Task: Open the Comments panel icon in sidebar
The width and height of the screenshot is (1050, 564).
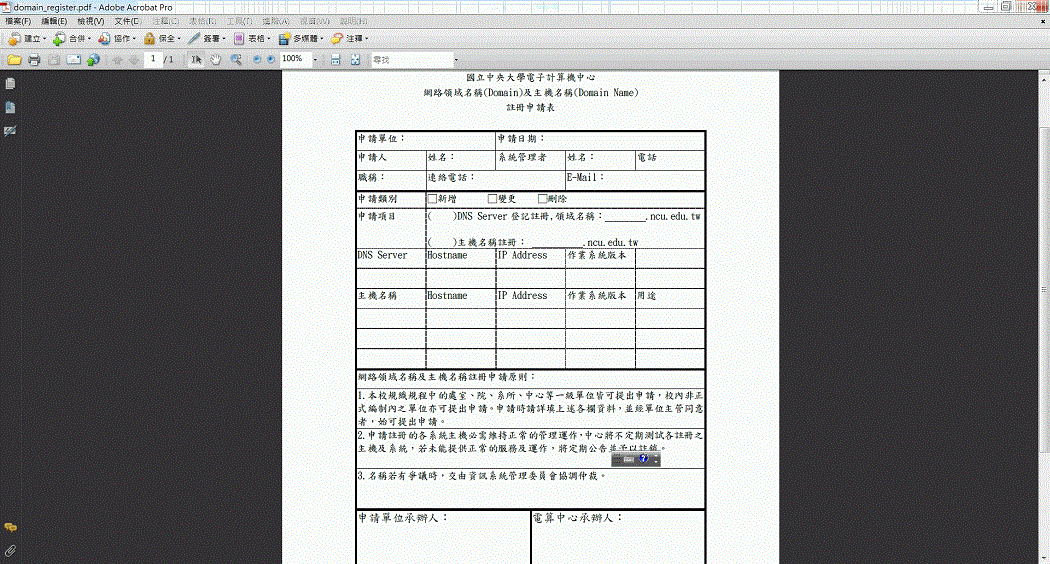Action: tap(10, 526)
